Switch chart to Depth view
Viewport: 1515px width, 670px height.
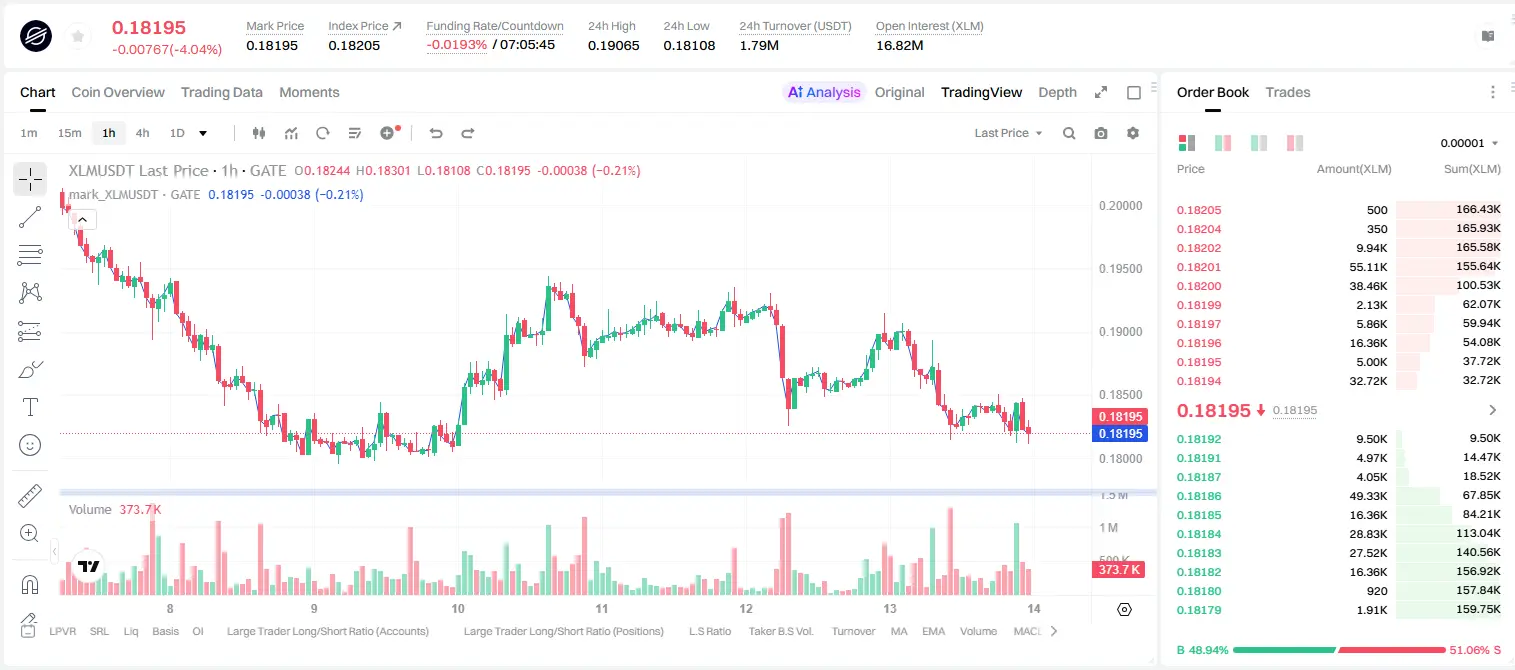1057,92
